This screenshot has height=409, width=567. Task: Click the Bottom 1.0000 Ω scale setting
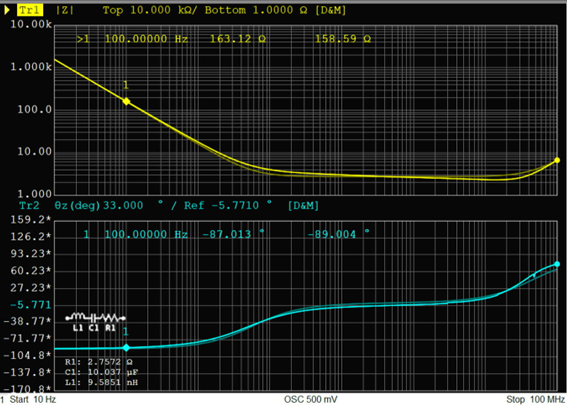click(256, 10)
